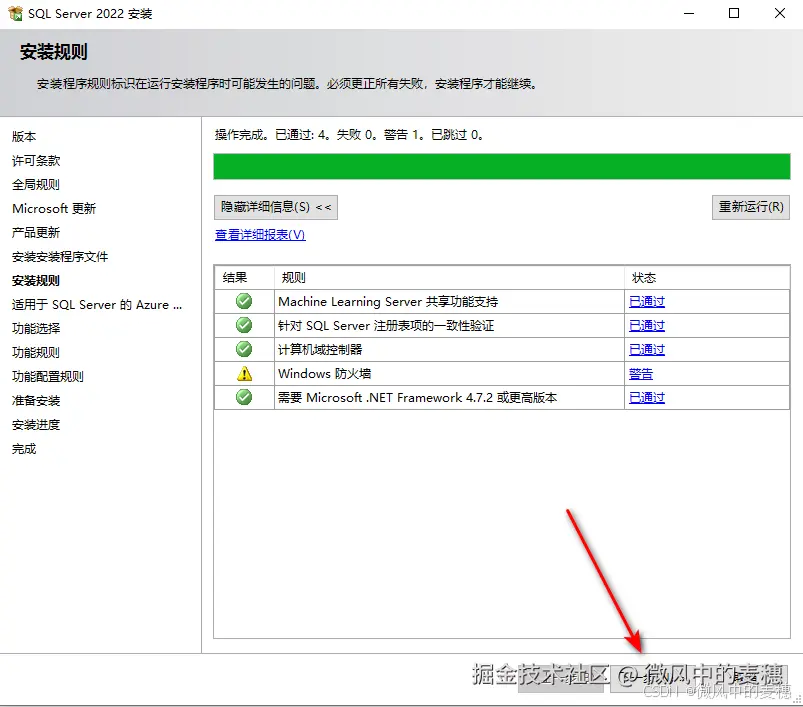Click the green check icon for .NET Framework rule
The height and width of the screenshot is (707, 803).
(245, 397)
